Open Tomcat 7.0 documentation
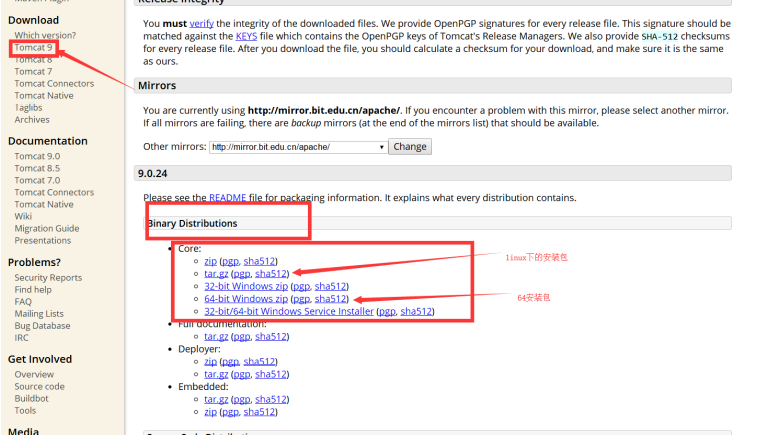777x444 pixels. pos(37,180)
